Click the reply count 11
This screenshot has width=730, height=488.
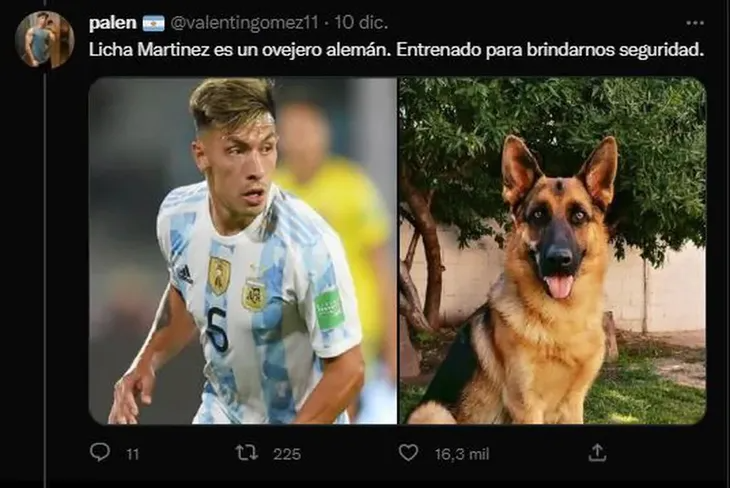pyautogui.click(x=133, y=454)
